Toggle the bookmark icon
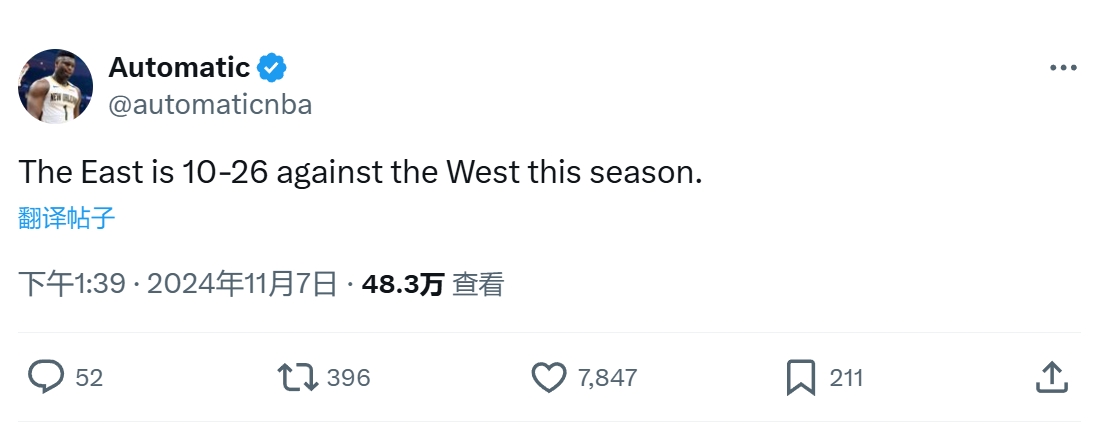Viewport: 1101px width, 428px height. pyautogui.click(x=800, y=377)
